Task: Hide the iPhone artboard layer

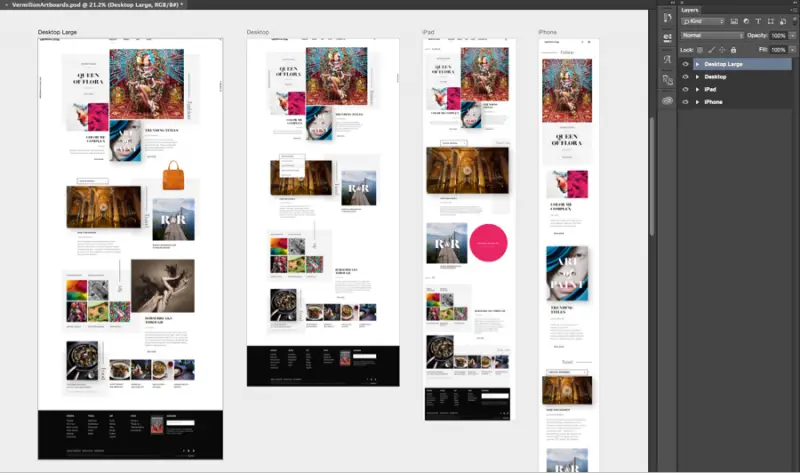Action: coord(685,102)
